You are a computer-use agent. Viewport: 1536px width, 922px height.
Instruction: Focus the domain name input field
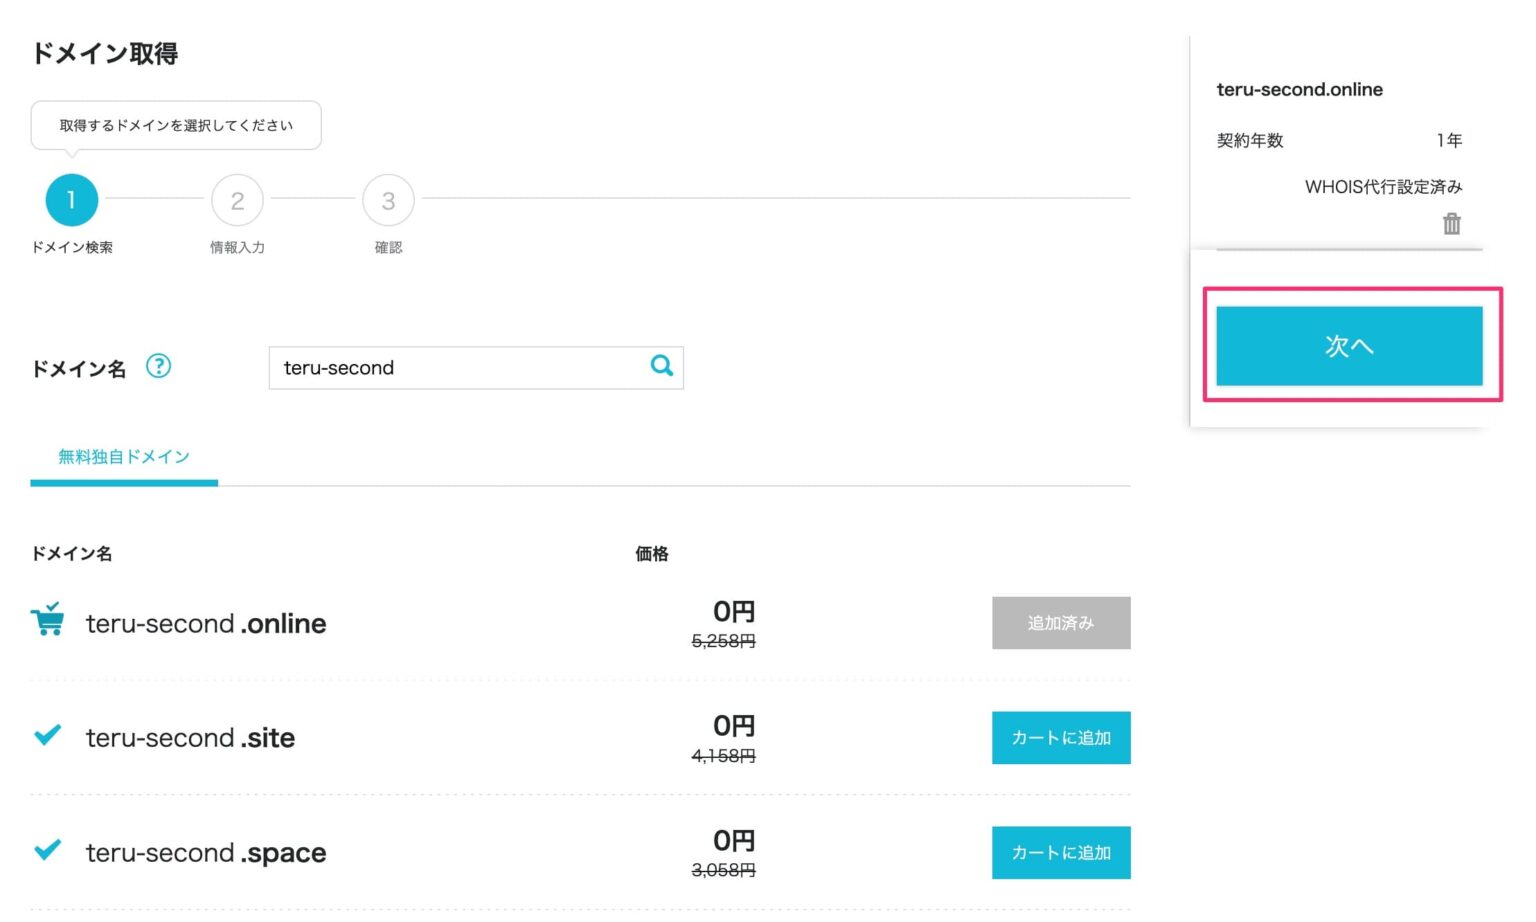coord(460,368)
